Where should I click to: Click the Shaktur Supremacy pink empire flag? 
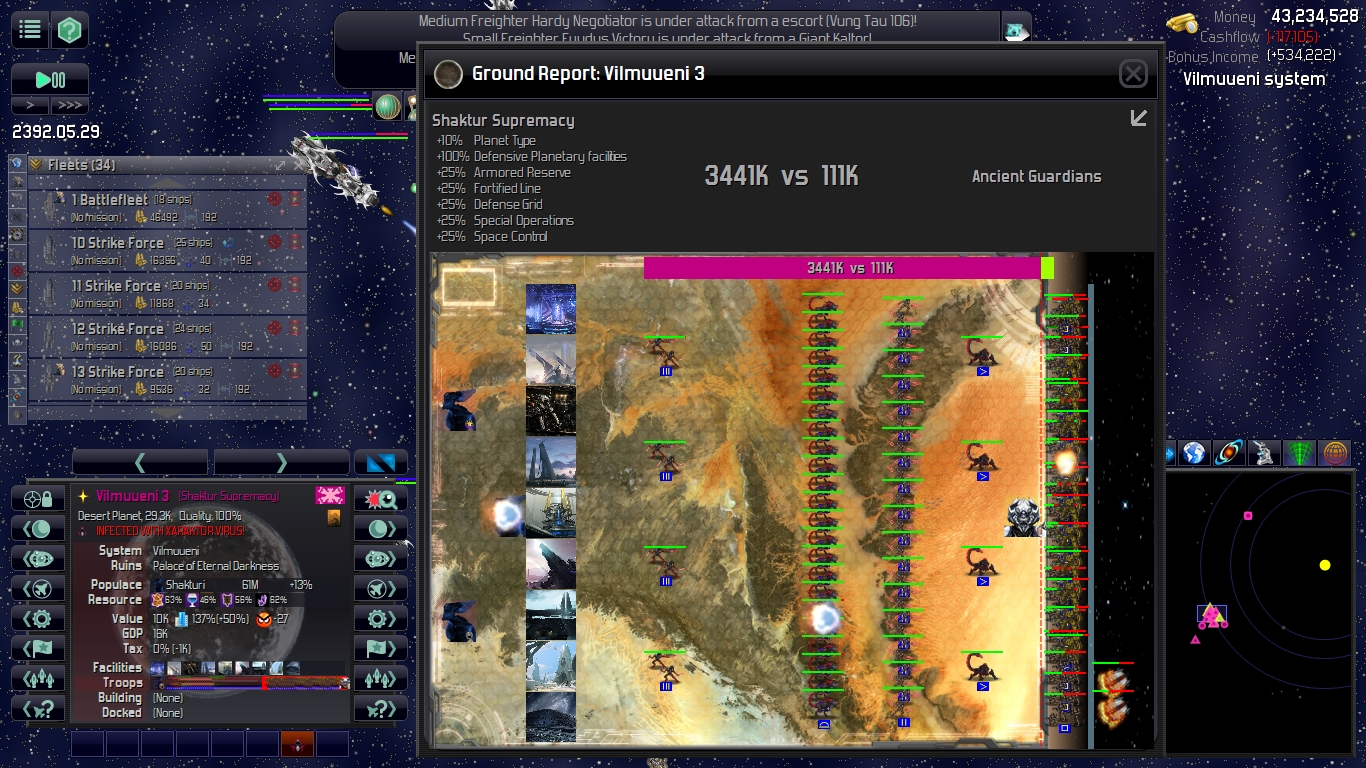(330, 496)
